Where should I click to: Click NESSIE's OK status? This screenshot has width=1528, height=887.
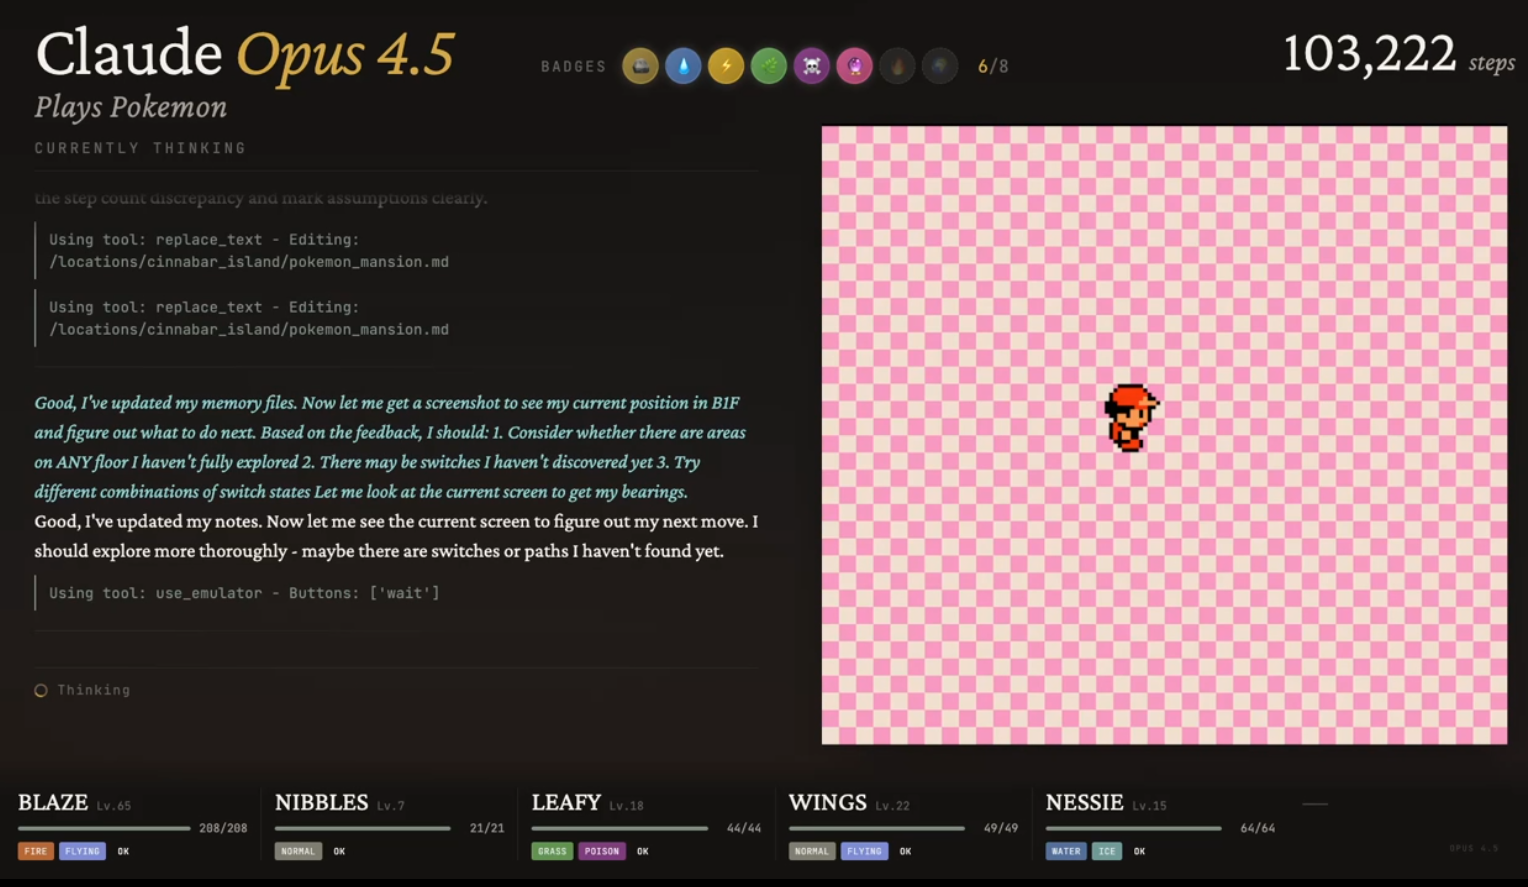click(1139, 852)
